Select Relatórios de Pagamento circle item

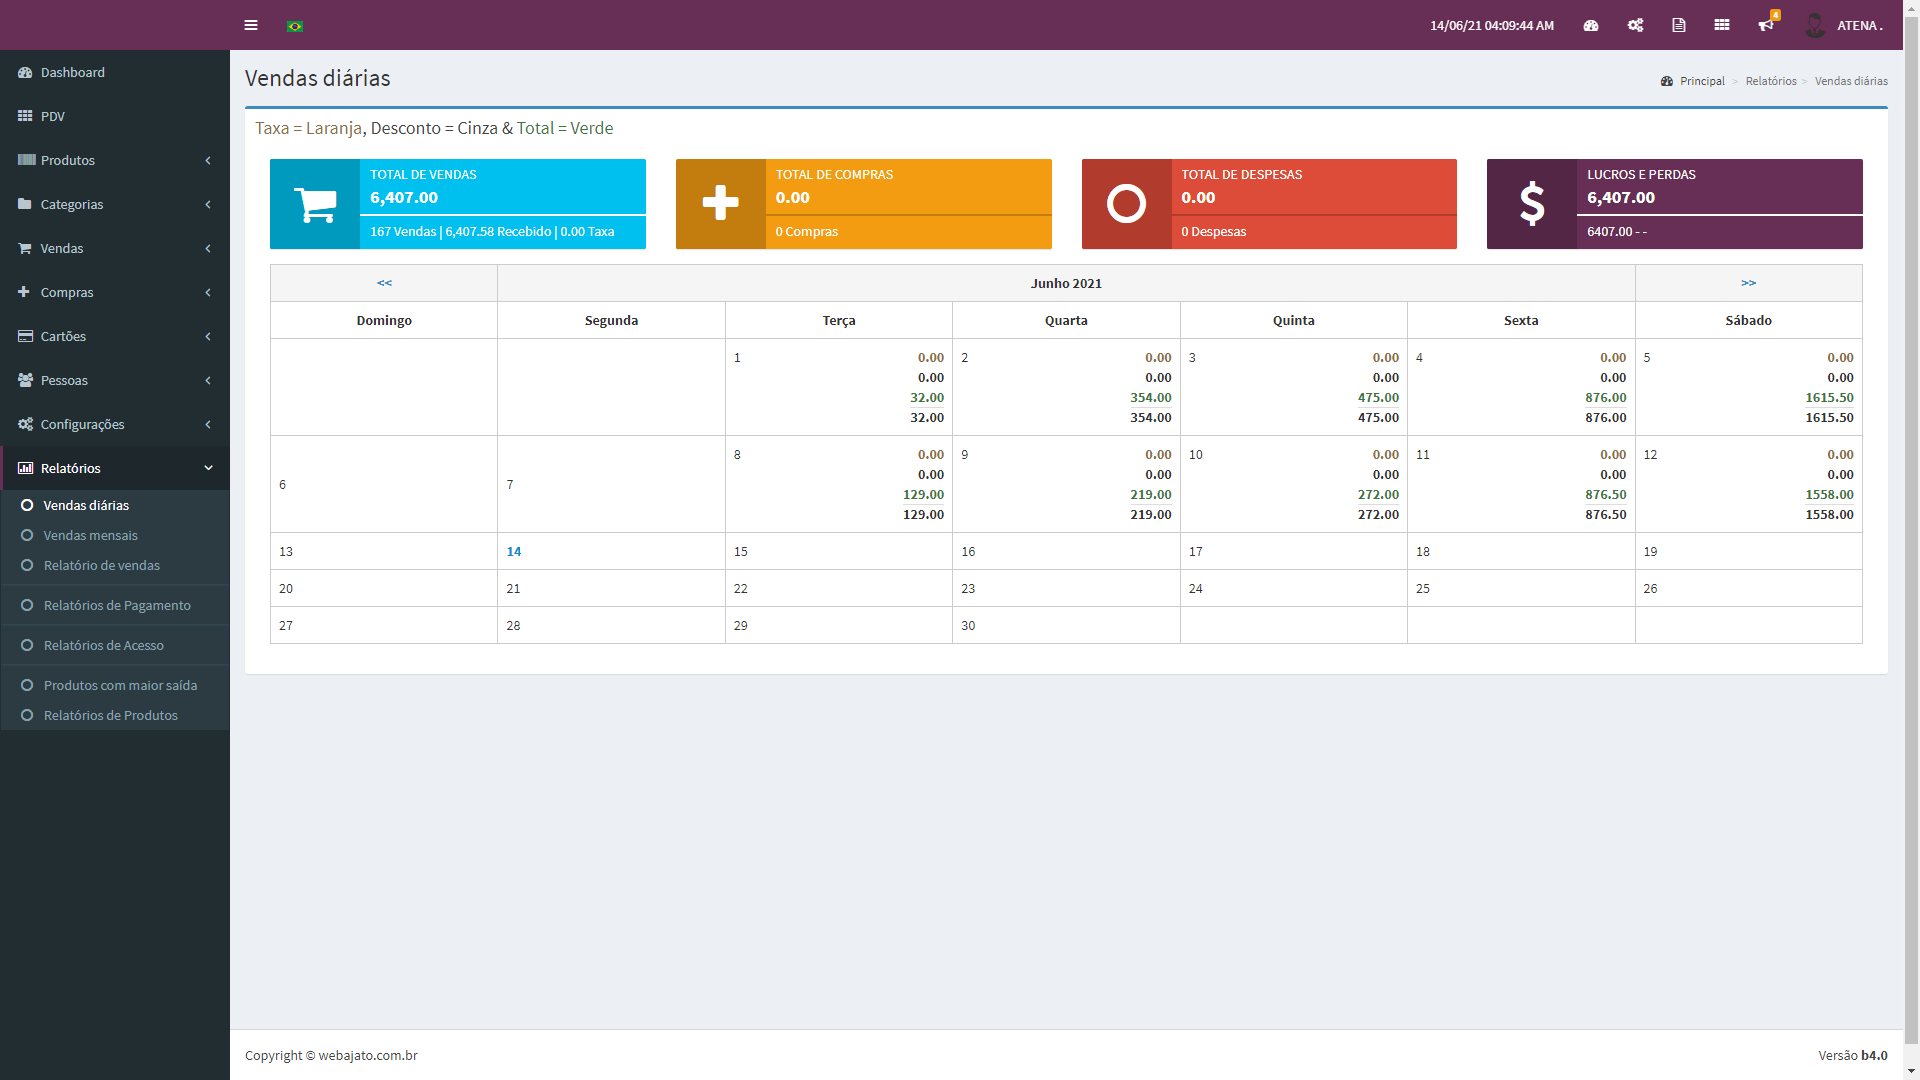(116, 605)
